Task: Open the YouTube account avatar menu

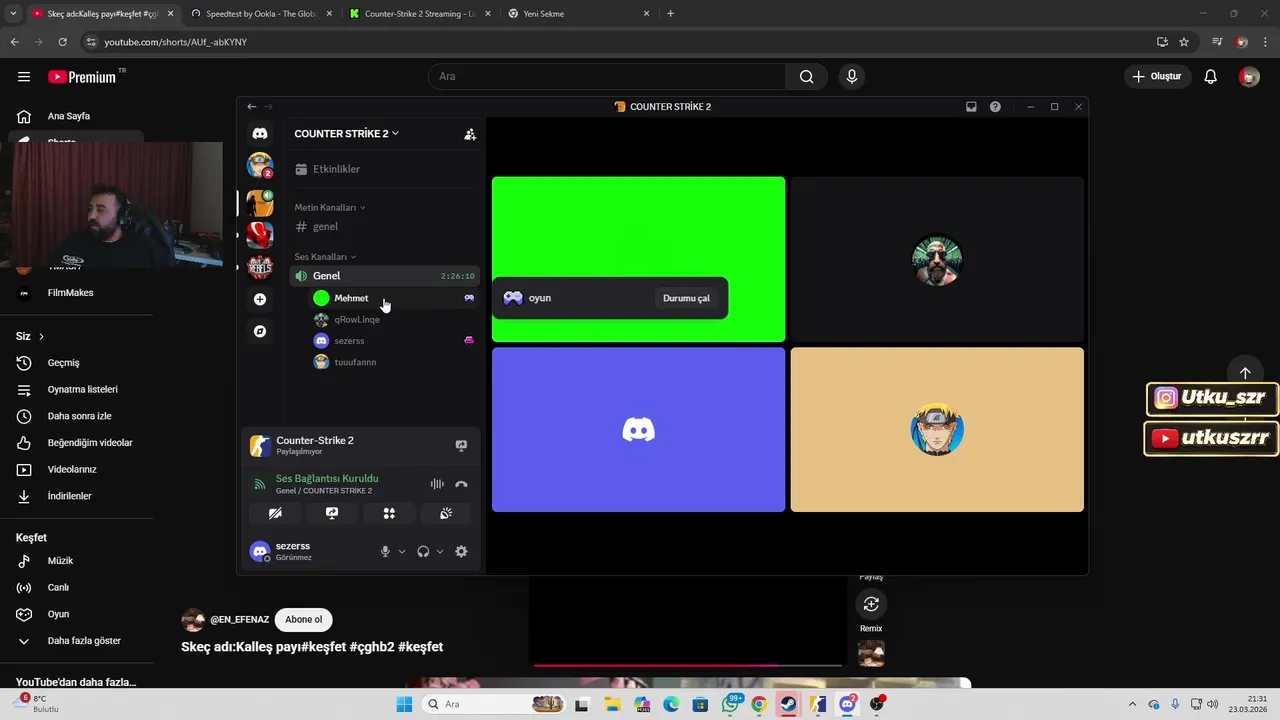Action: click(x=1249, y=77)
